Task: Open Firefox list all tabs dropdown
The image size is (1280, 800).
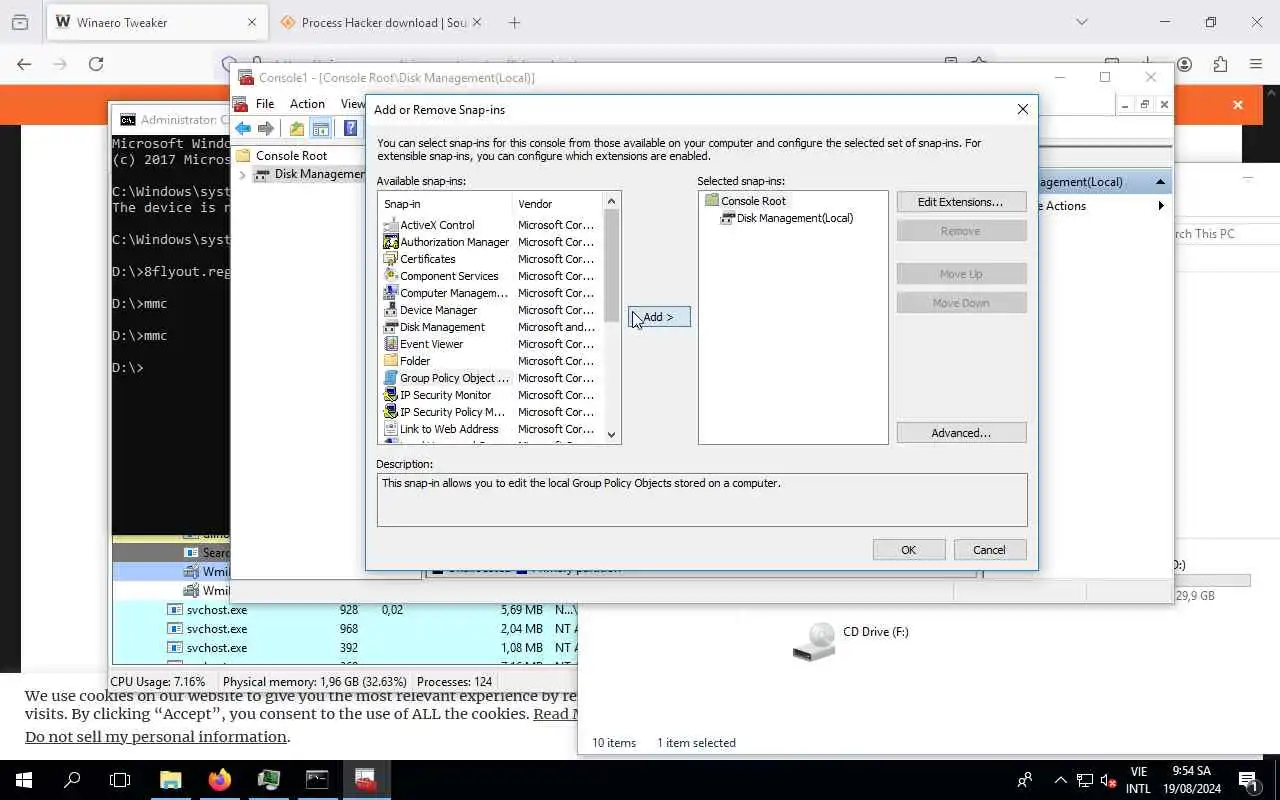Action: [x=1081, y=22]
